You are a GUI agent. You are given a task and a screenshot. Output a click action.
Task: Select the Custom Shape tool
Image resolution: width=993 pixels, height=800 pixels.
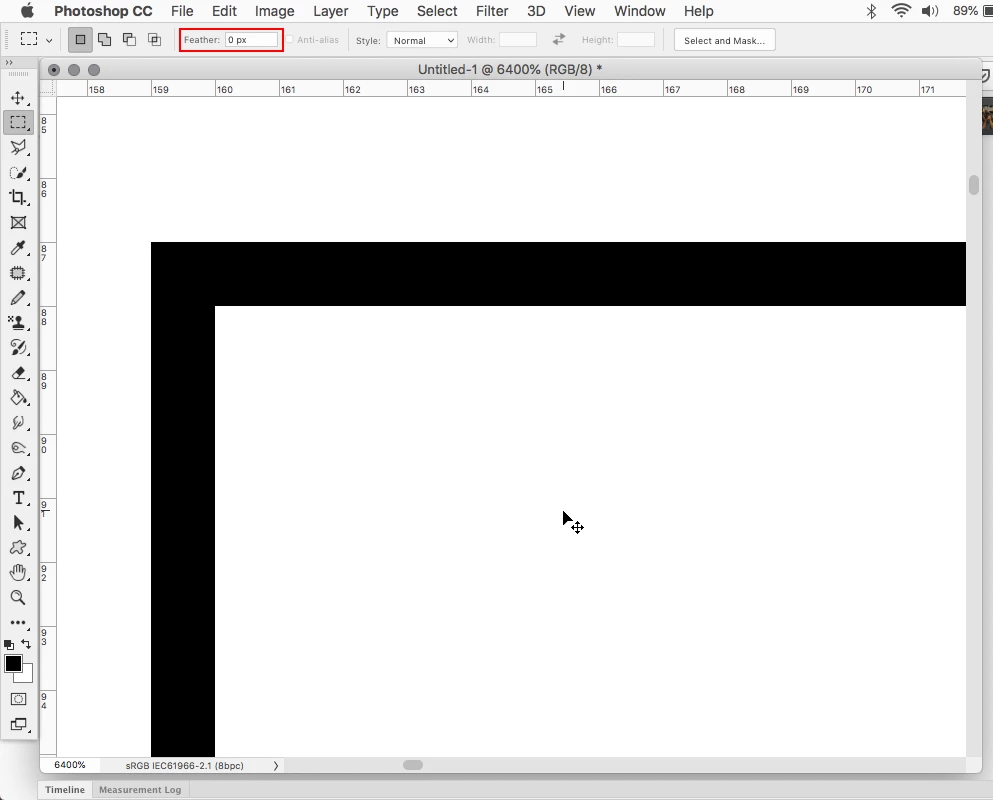(18, 548)
